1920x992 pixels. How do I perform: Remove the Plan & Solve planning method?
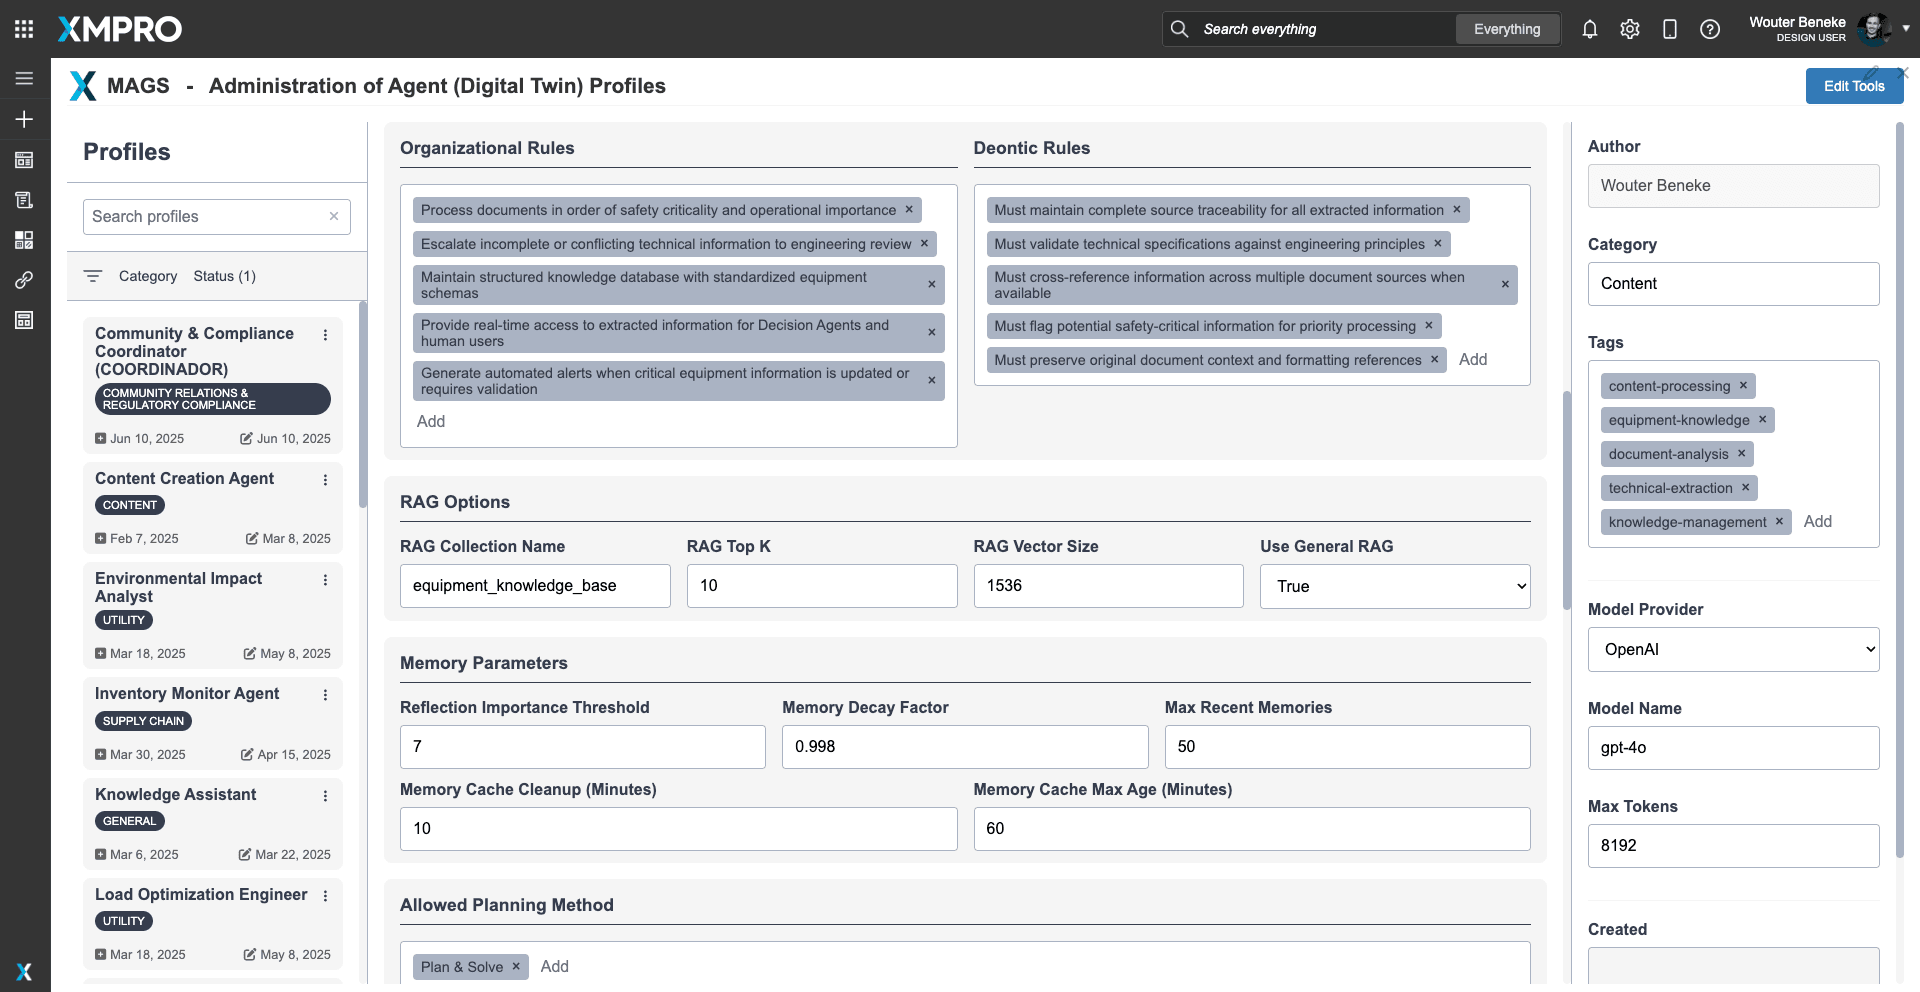pos(516,966)
